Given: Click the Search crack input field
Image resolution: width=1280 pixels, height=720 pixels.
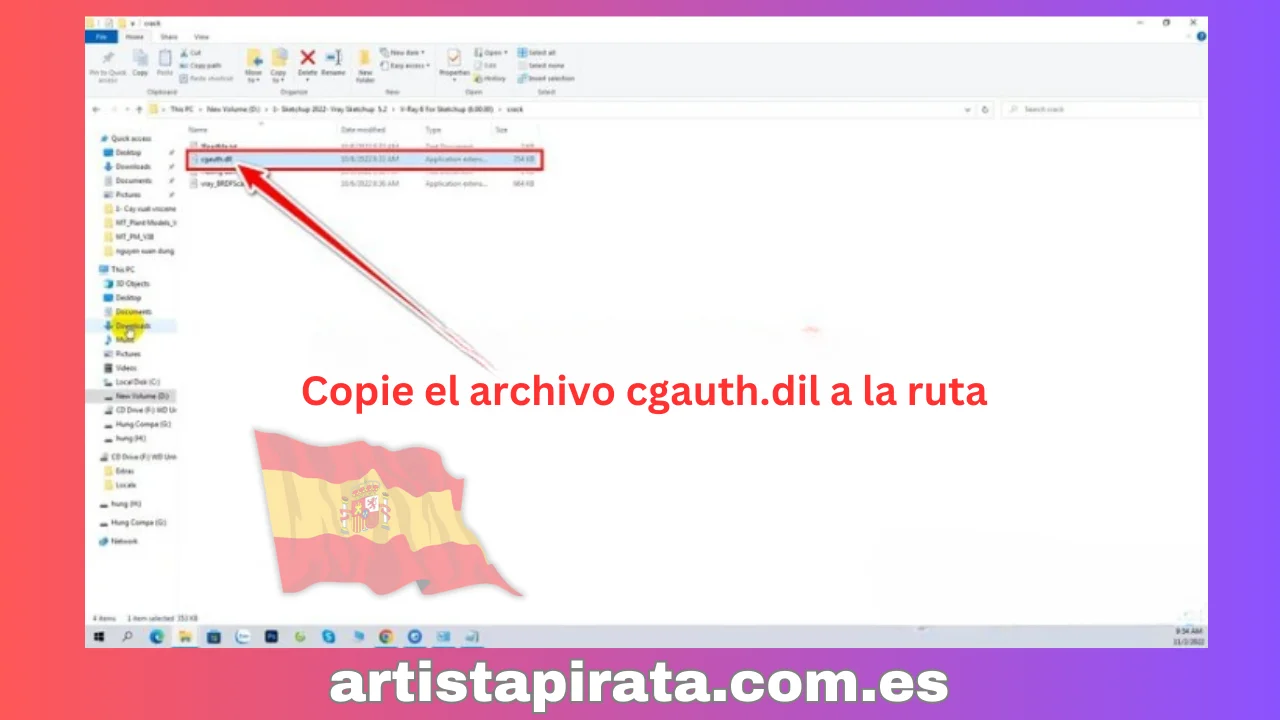Looking at the screenshot, I should coord(1100,109).
